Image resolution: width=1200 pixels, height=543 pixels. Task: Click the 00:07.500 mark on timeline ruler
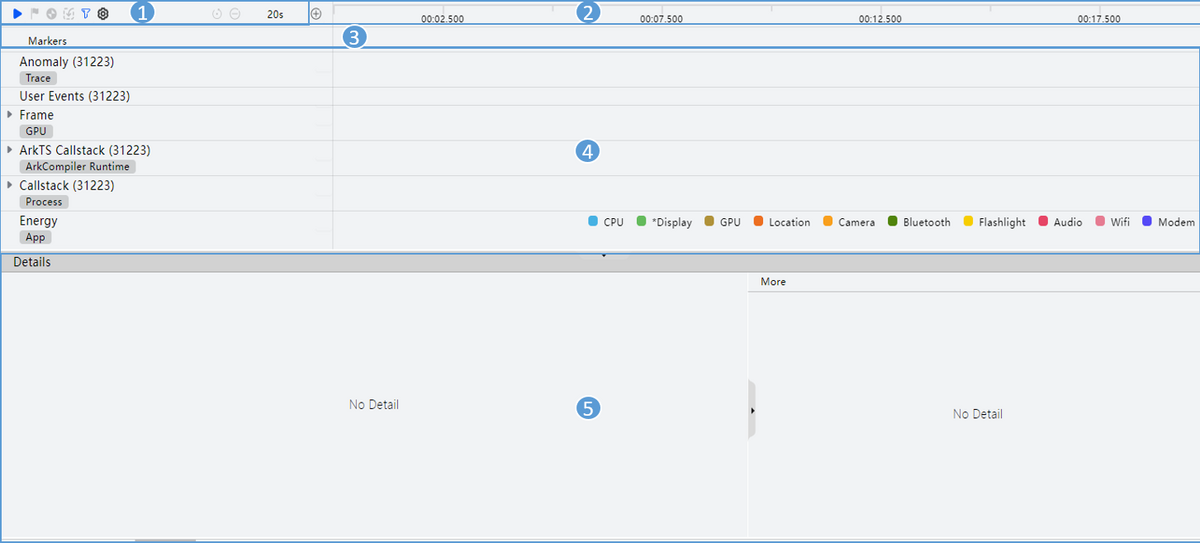[x=661, y=19]
